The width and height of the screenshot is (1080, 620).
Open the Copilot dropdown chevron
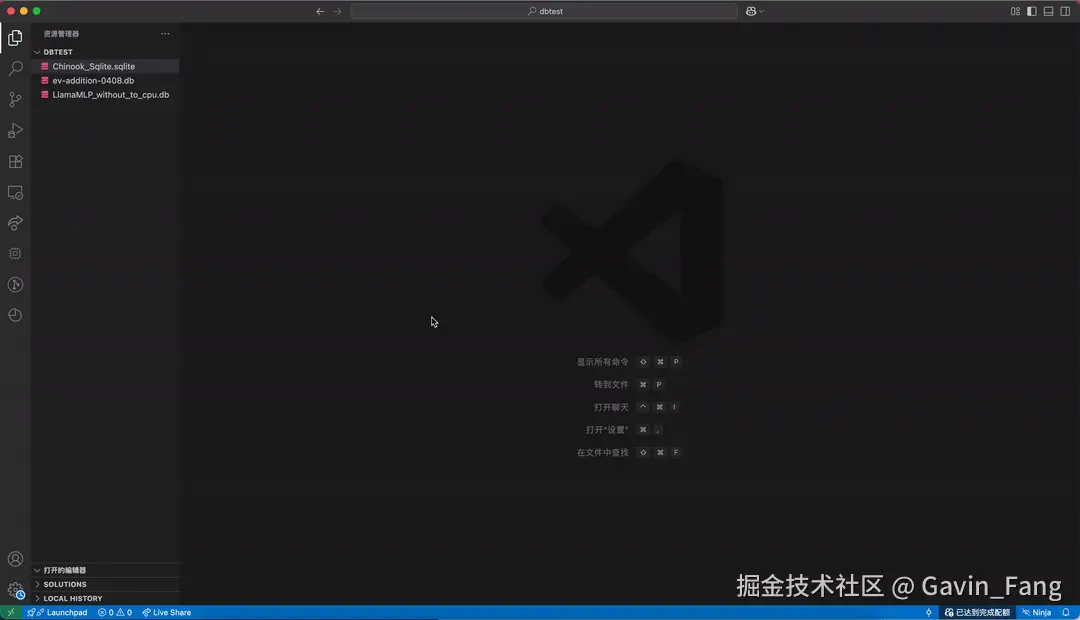[x=761, y=11]
